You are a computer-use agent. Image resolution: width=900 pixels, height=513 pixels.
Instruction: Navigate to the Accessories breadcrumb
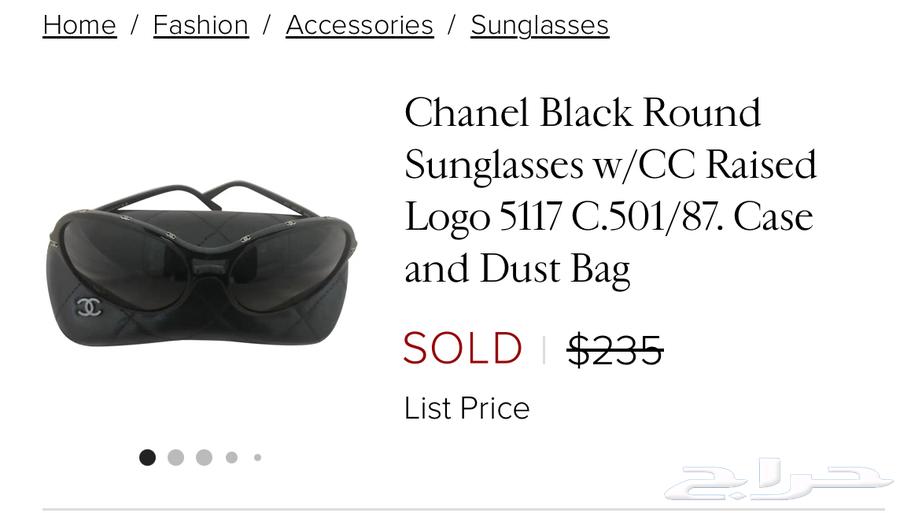pos(359,25)
